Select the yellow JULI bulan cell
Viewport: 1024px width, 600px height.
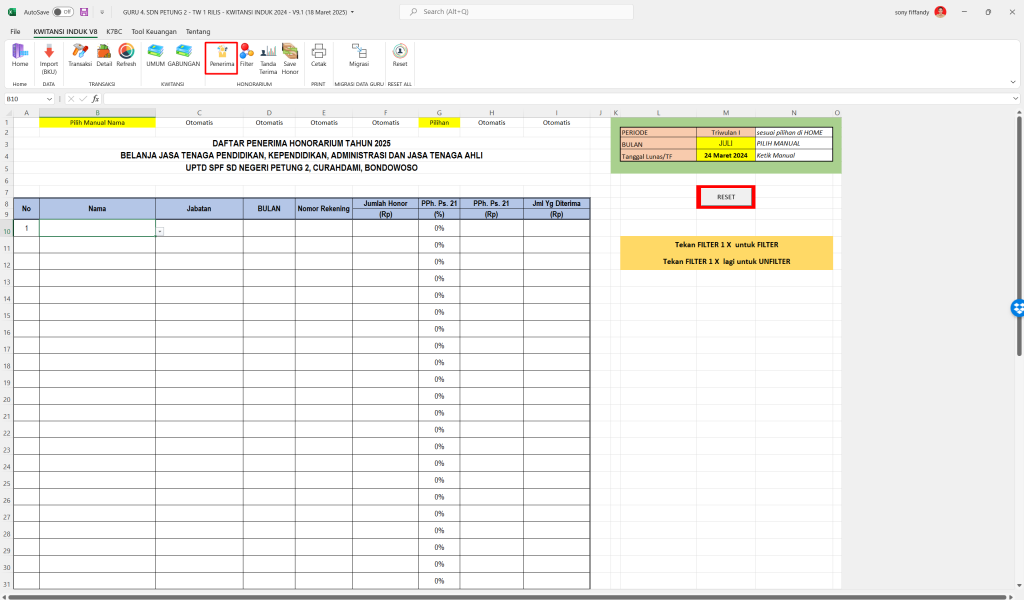(x=726, y=144)
